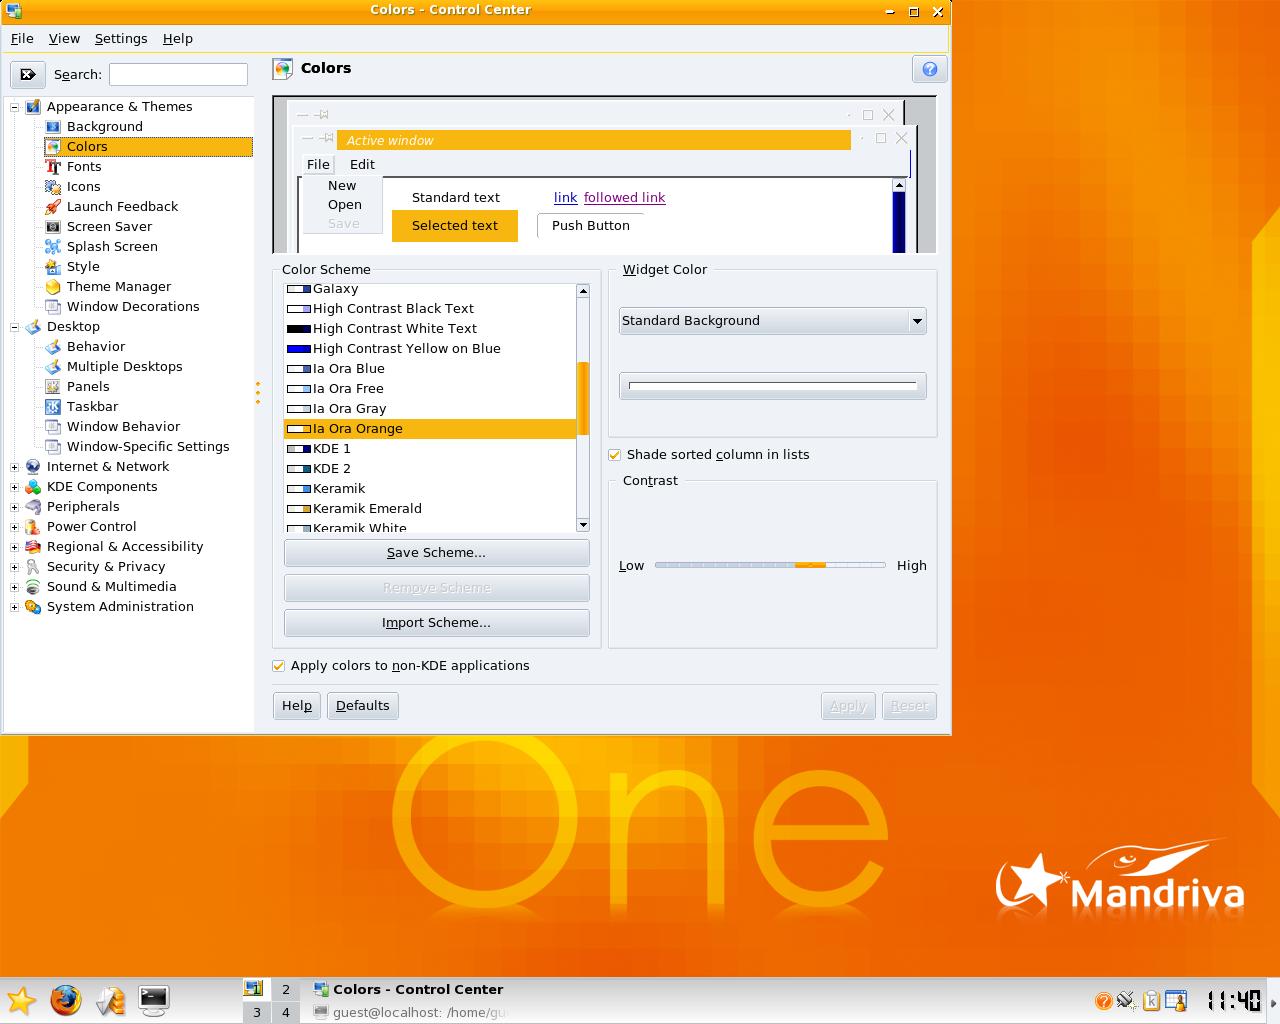
Task: Launch Firefox from the panel
Action: [66, 1000]
